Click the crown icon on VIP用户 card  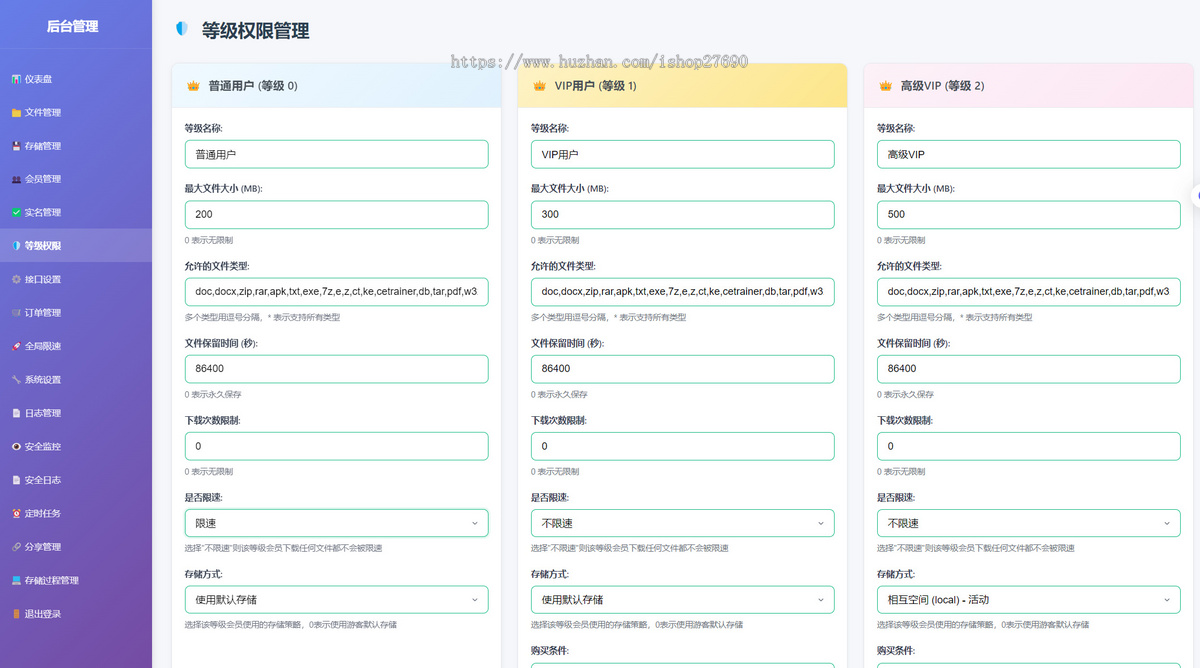tap(540, 86)
